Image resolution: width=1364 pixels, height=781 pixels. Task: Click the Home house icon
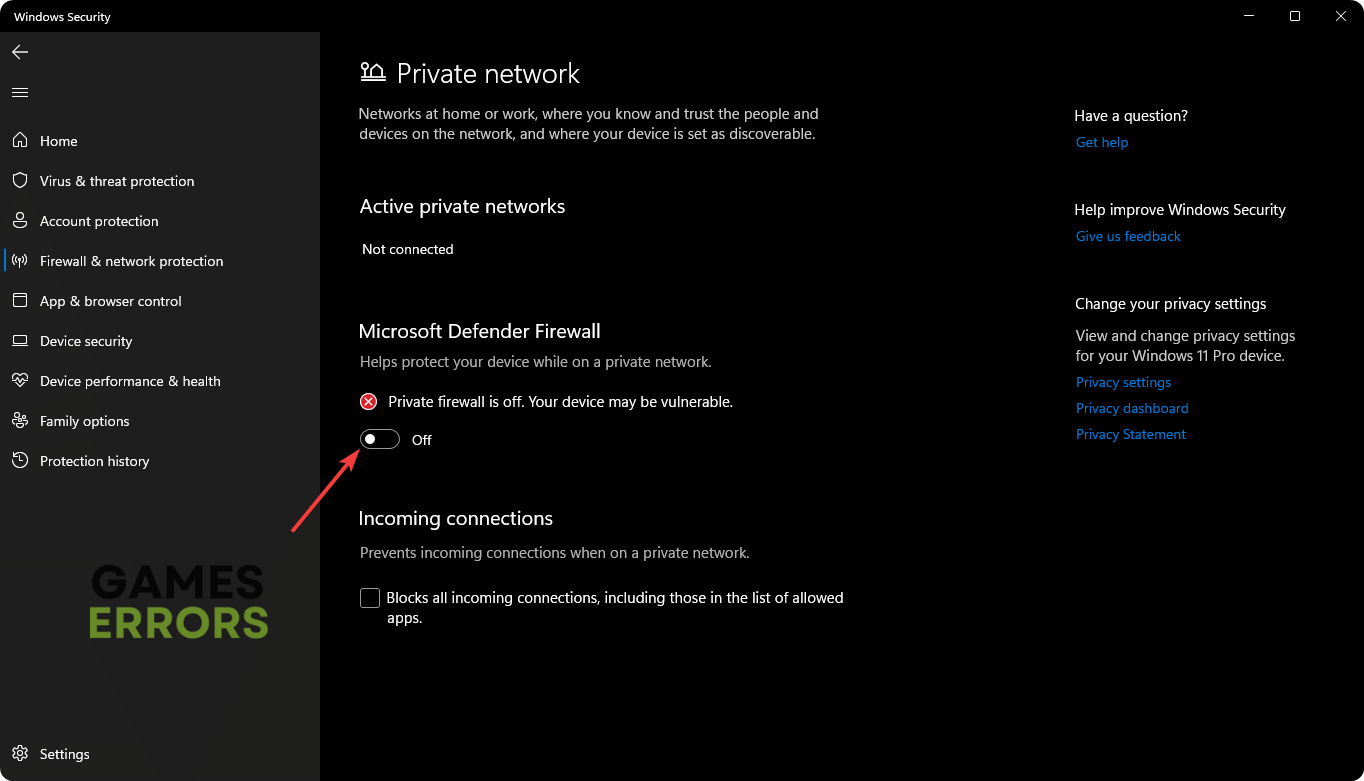click(20, 141)
